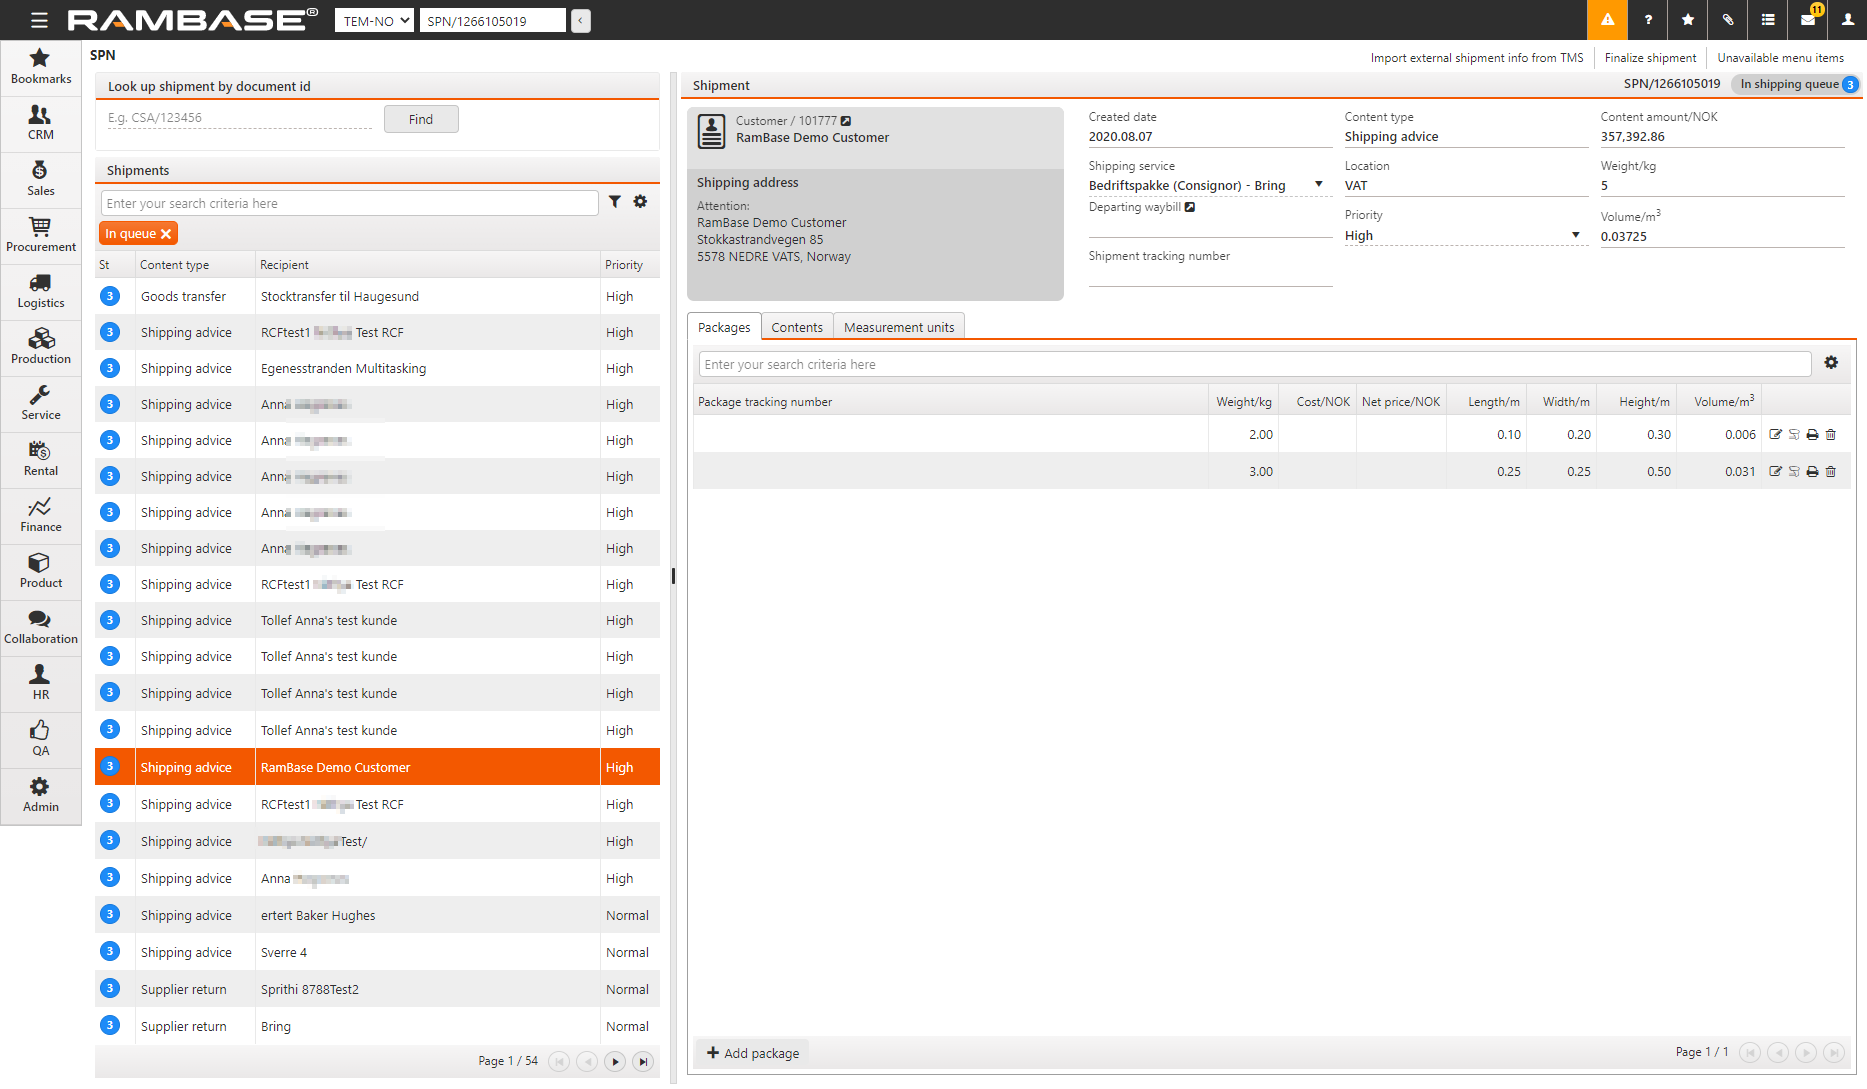This screenshot has width=1867, height=1089.
Task: Switch to the Contents tab
Action: tap(796, 327)
